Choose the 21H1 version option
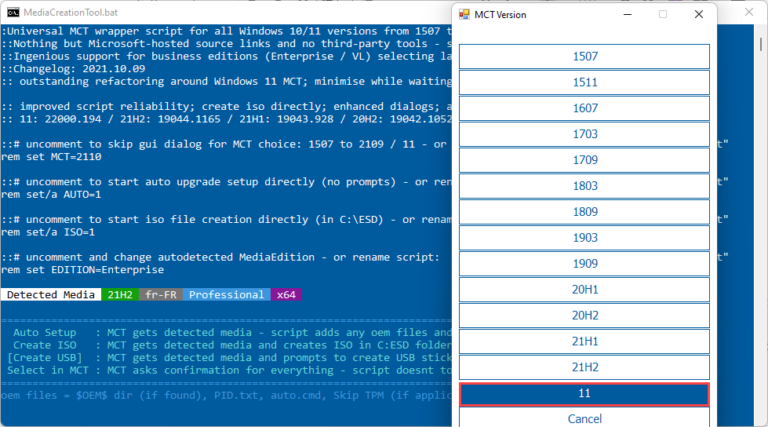 point(585,342)
